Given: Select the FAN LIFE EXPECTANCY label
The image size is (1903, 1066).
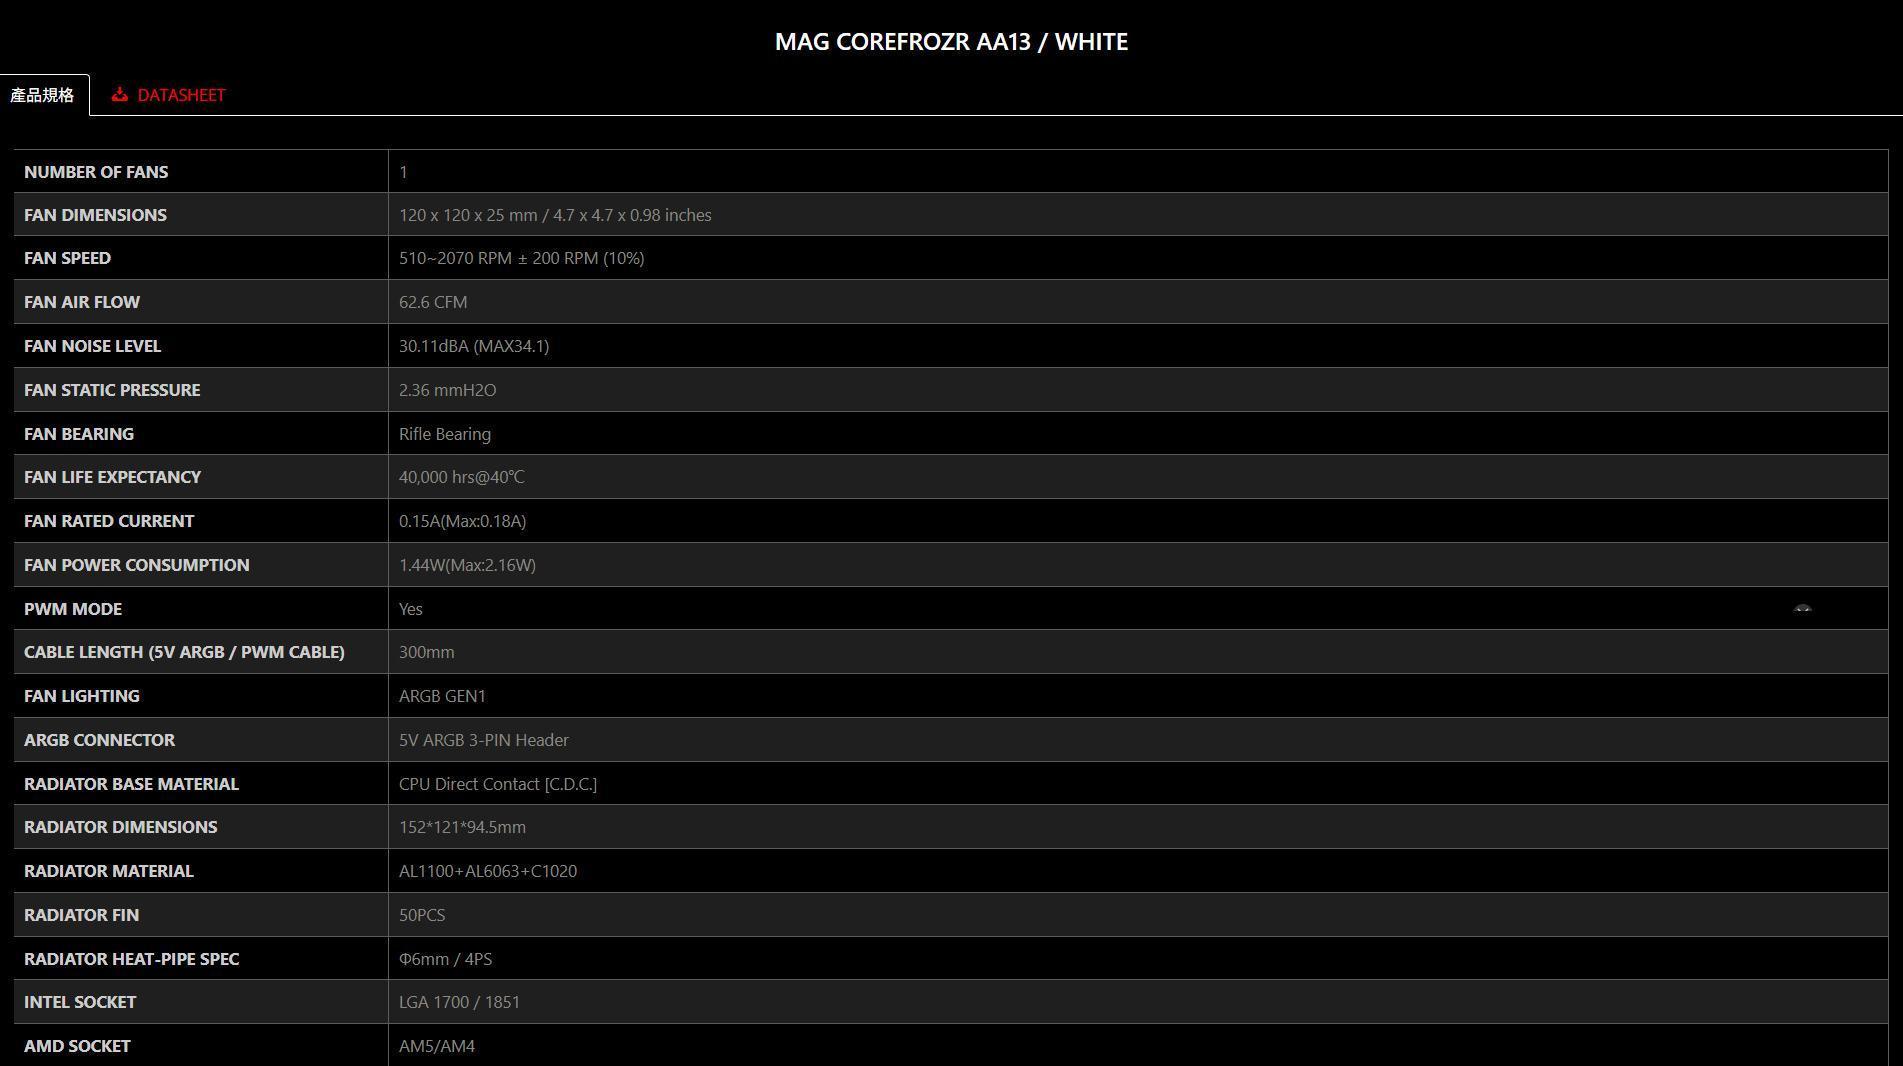Looking at the screenshot, I should (x=112, y=477).
